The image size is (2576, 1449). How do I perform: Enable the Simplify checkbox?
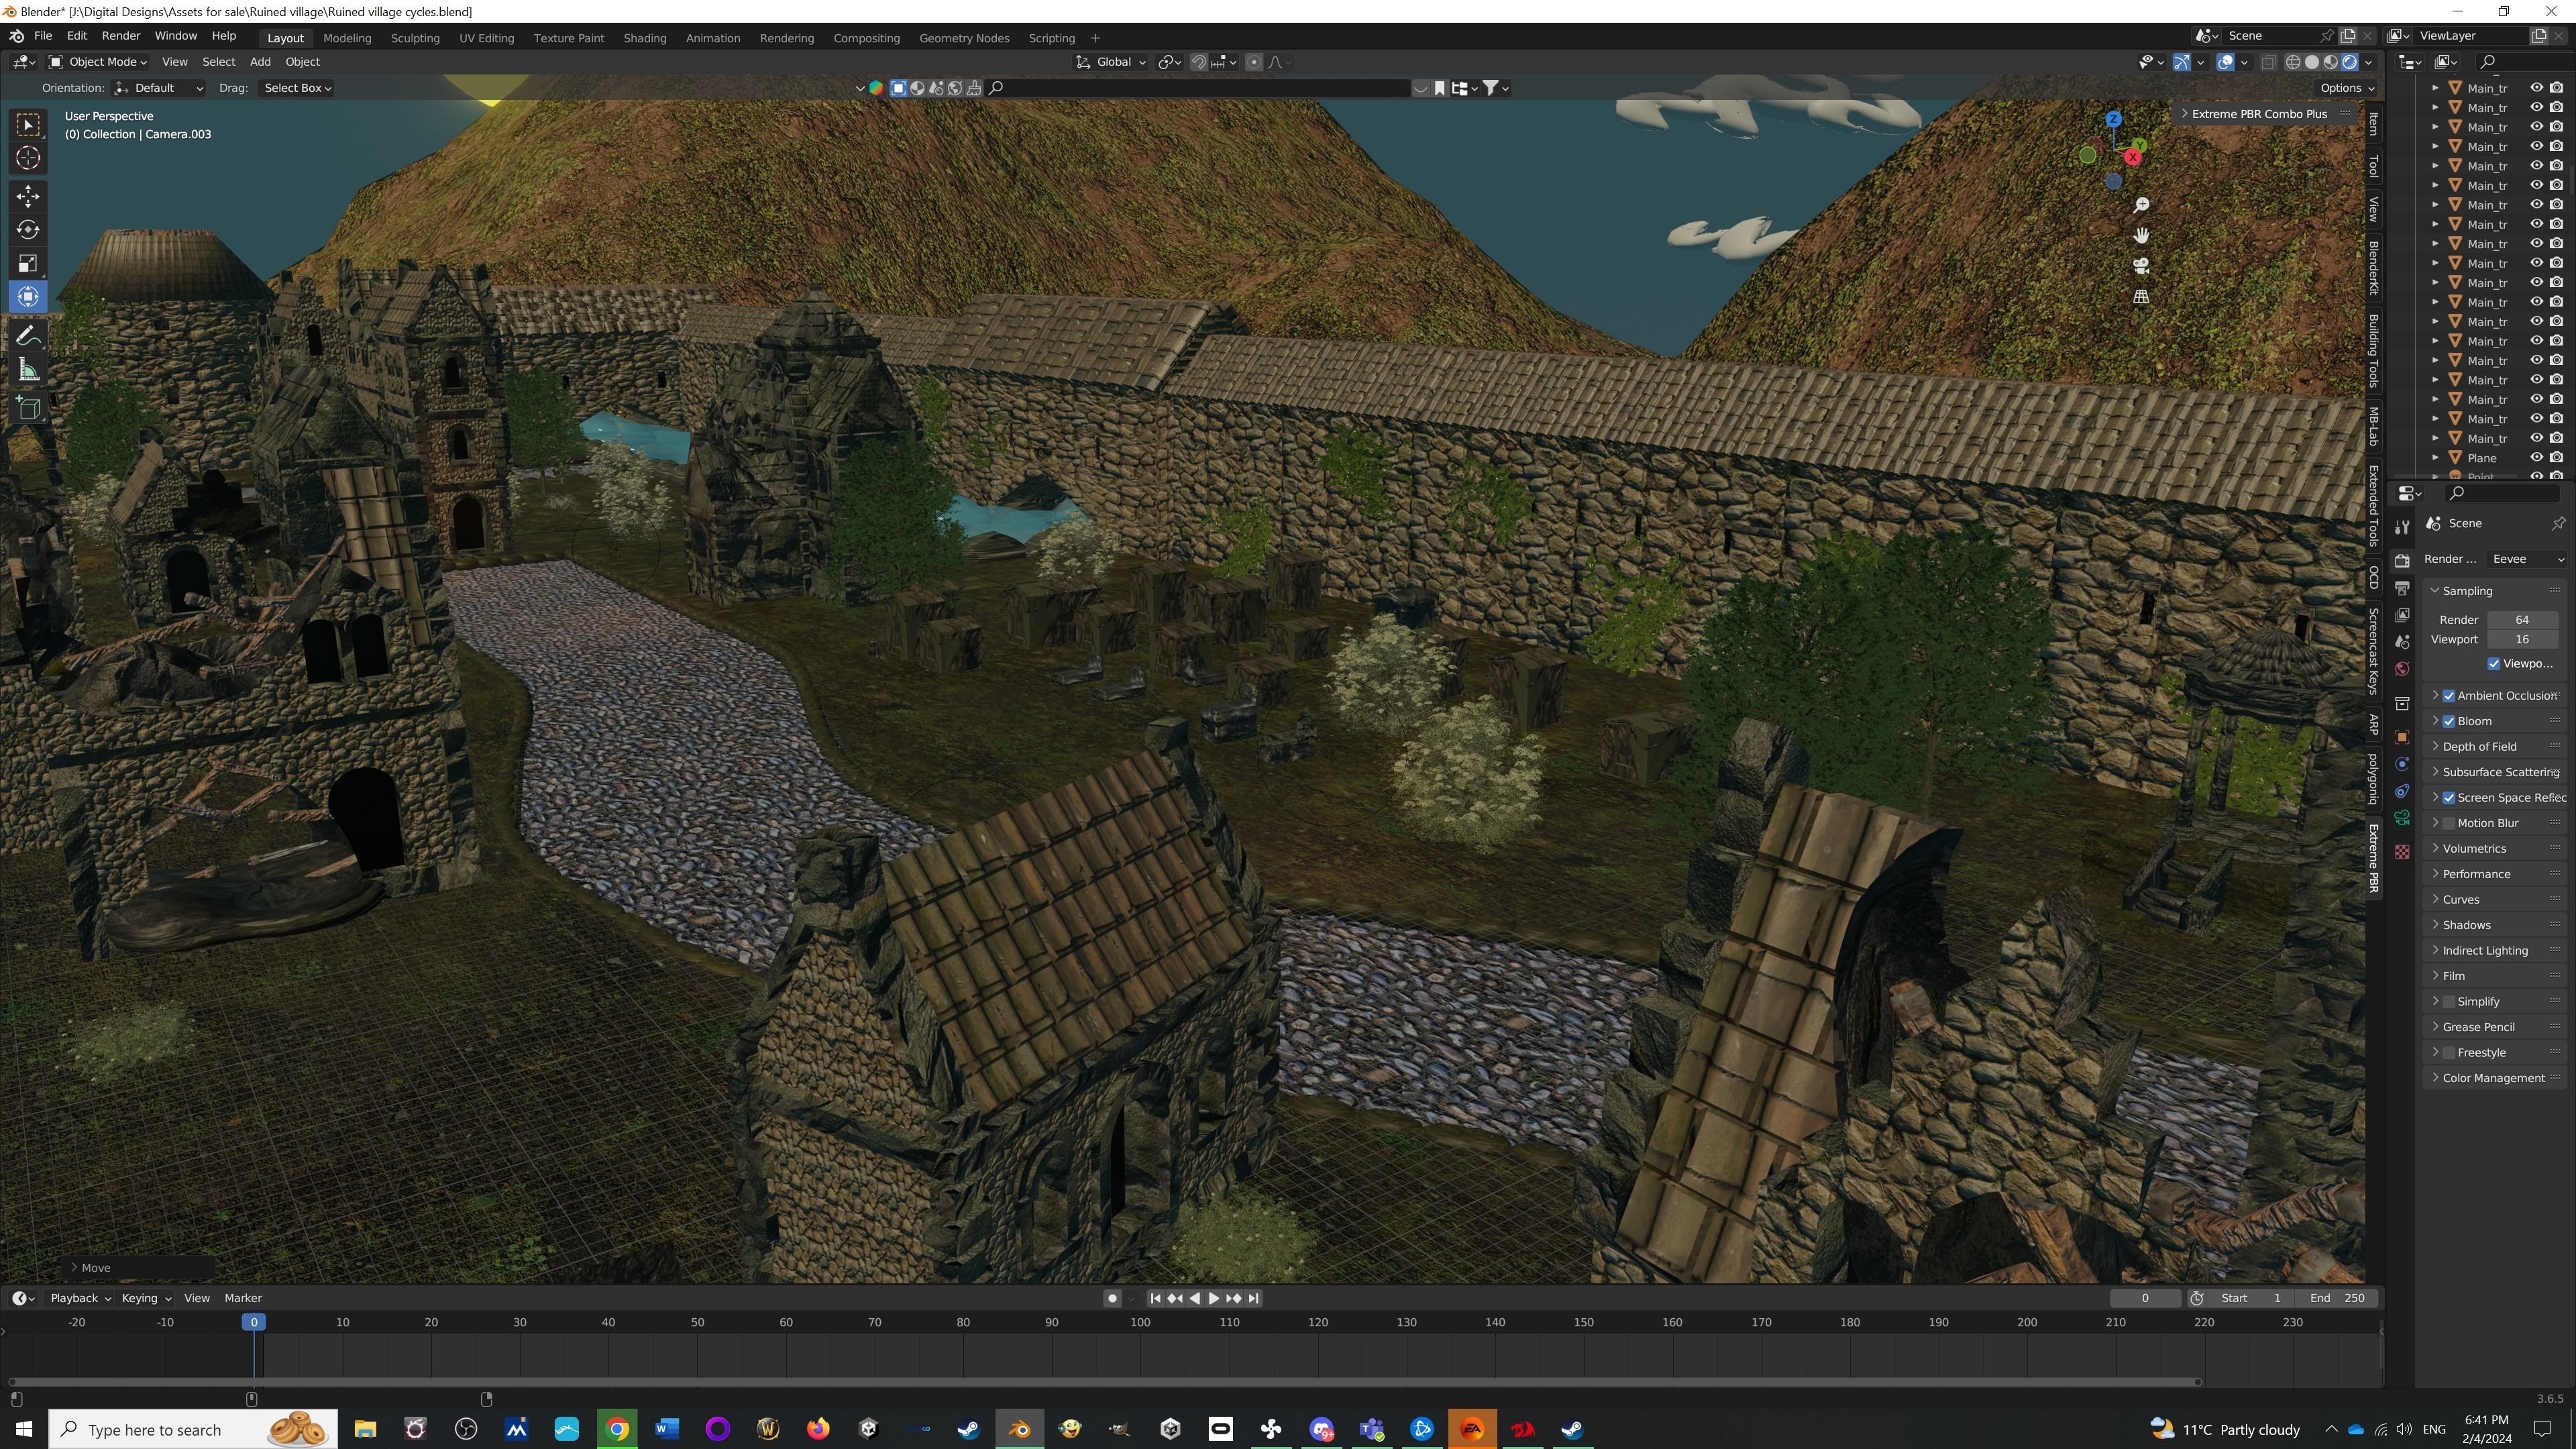click(x=2449, y=1002)
